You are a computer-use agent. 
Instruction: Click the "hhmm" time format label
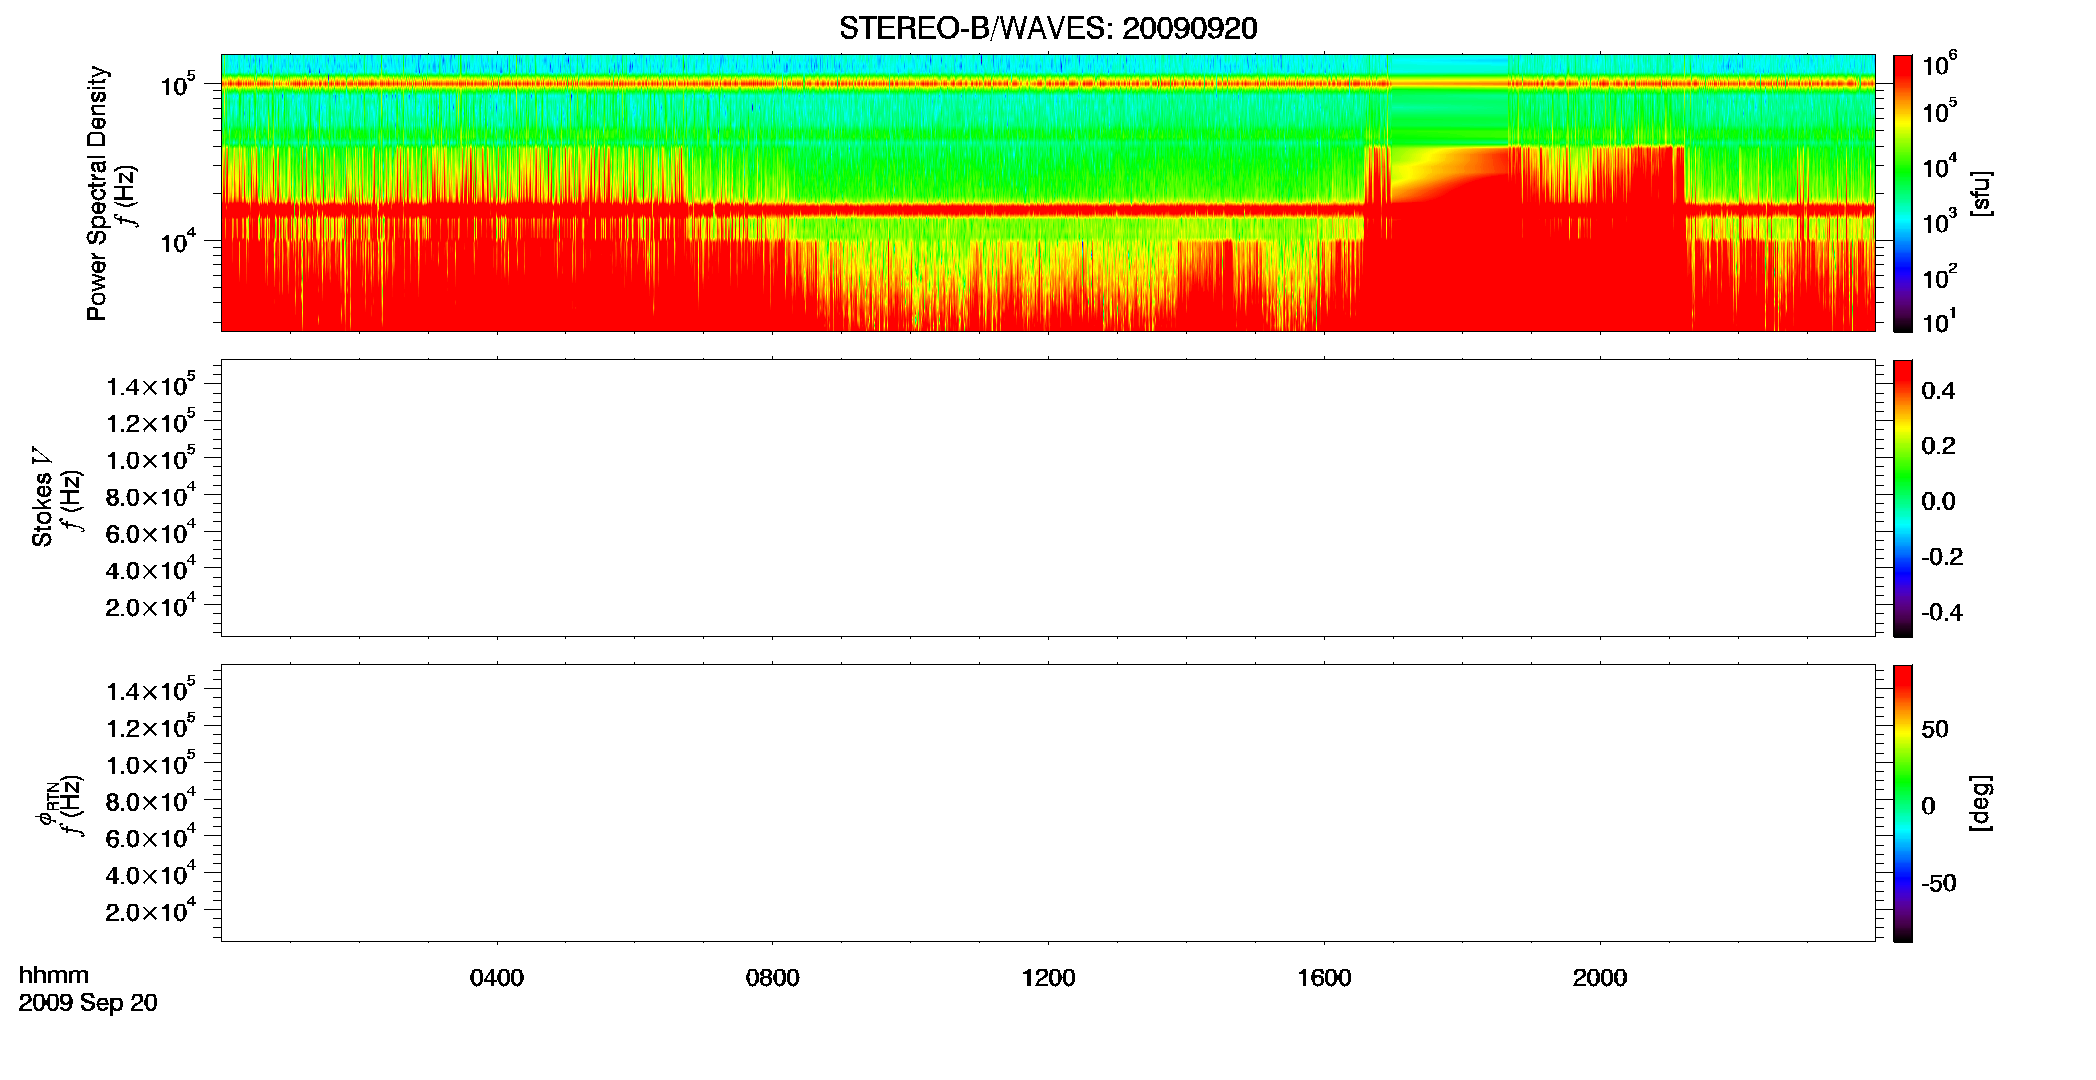point(54,975)
